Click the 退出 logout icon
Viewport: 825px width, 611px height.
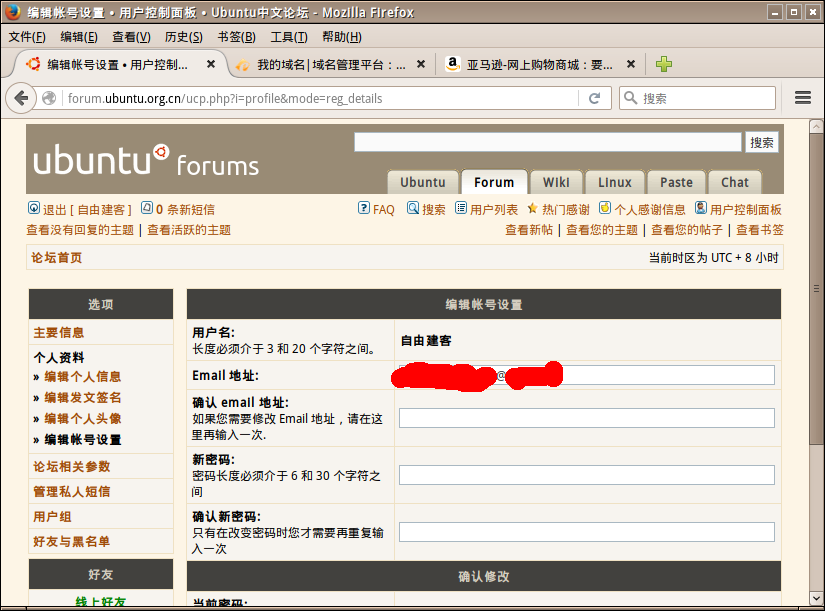click(x=34, y=208)
